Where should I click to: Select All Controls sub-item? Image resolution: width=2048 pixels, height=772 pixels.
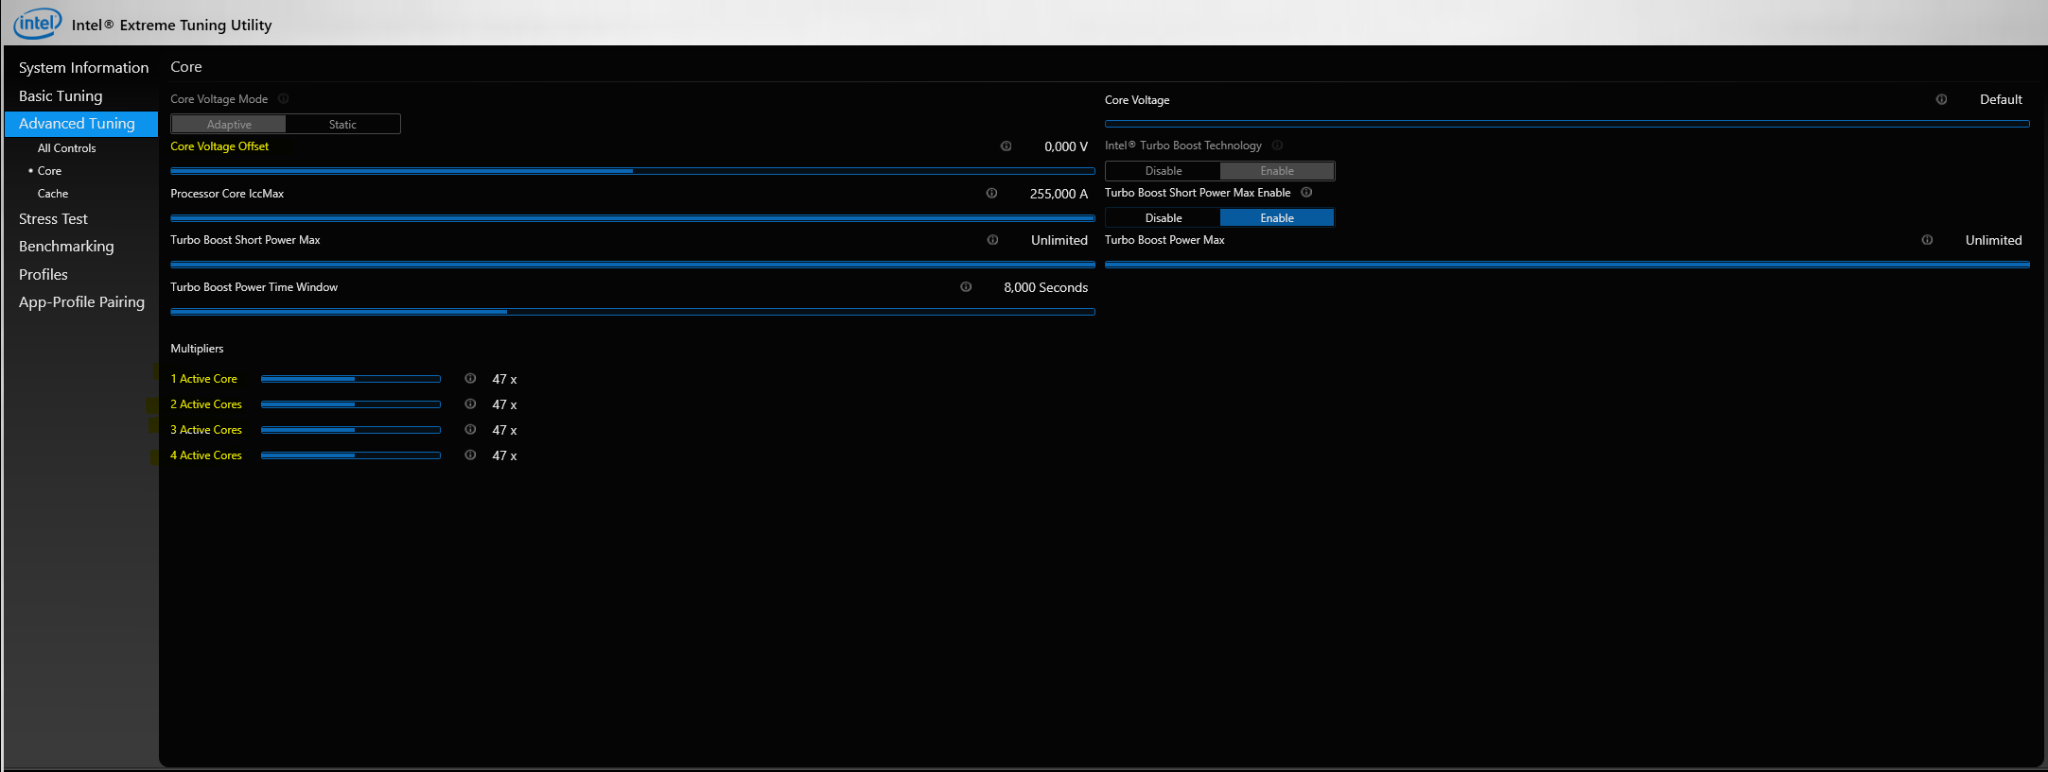(67, 148)
